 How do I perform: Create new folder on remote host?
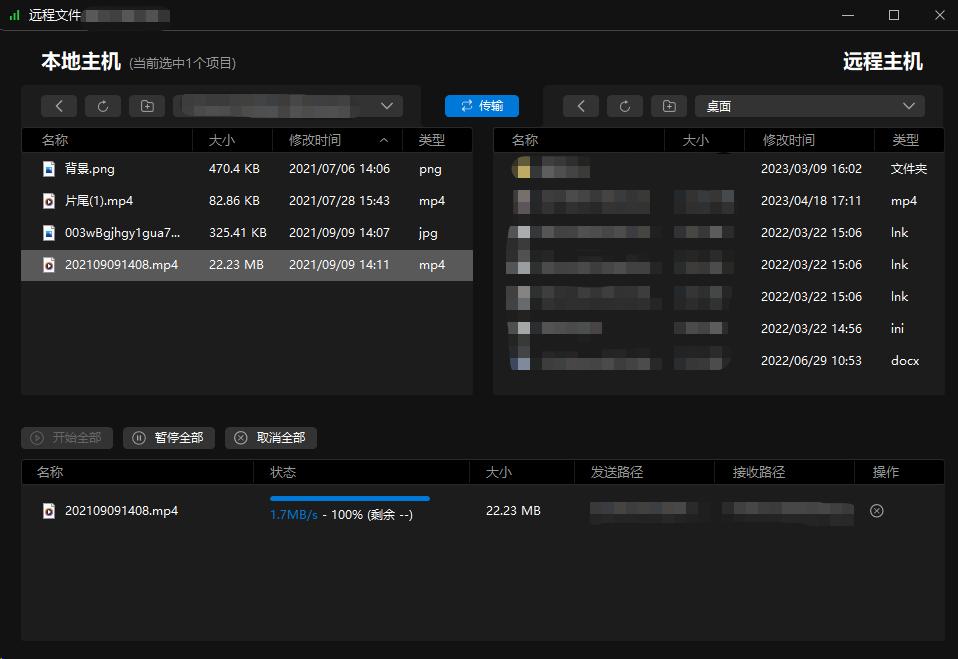[669, 106]
